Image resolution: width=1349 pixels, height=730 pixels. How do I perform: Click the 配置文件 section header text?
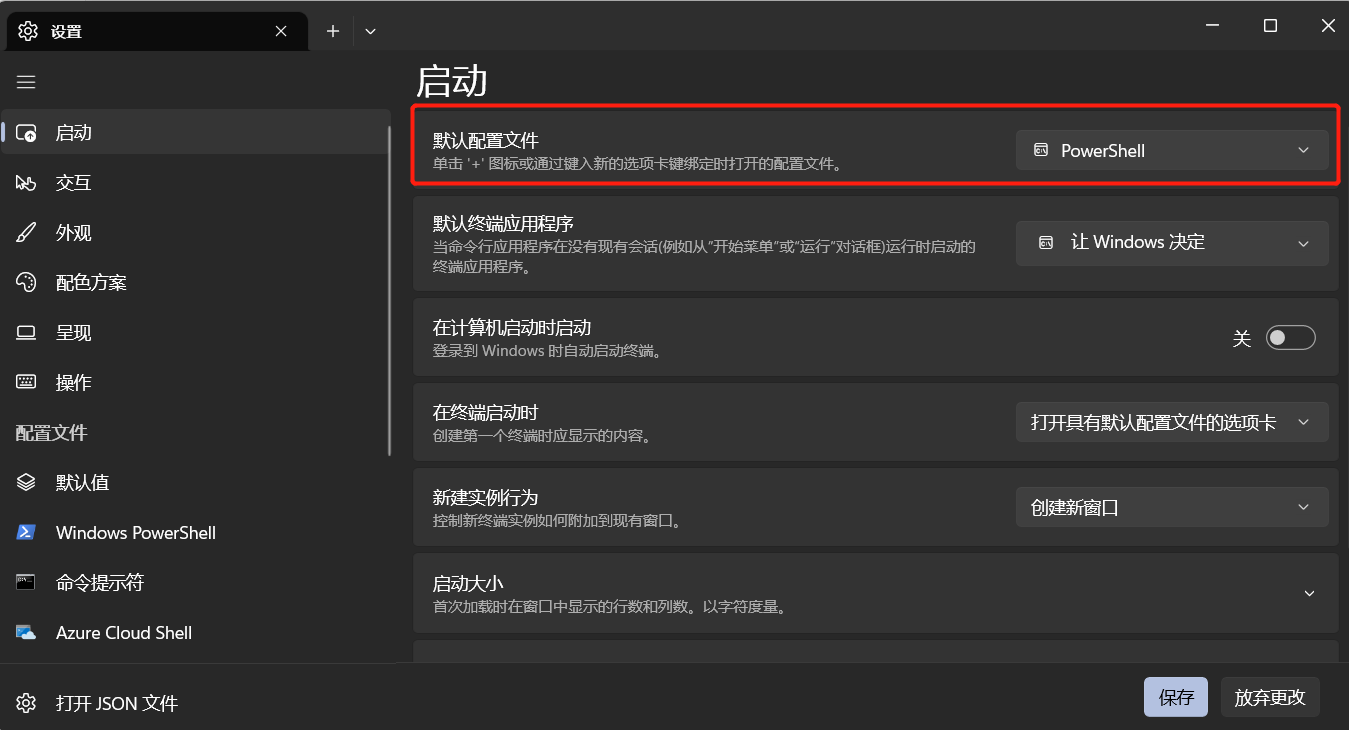point(52,433)
